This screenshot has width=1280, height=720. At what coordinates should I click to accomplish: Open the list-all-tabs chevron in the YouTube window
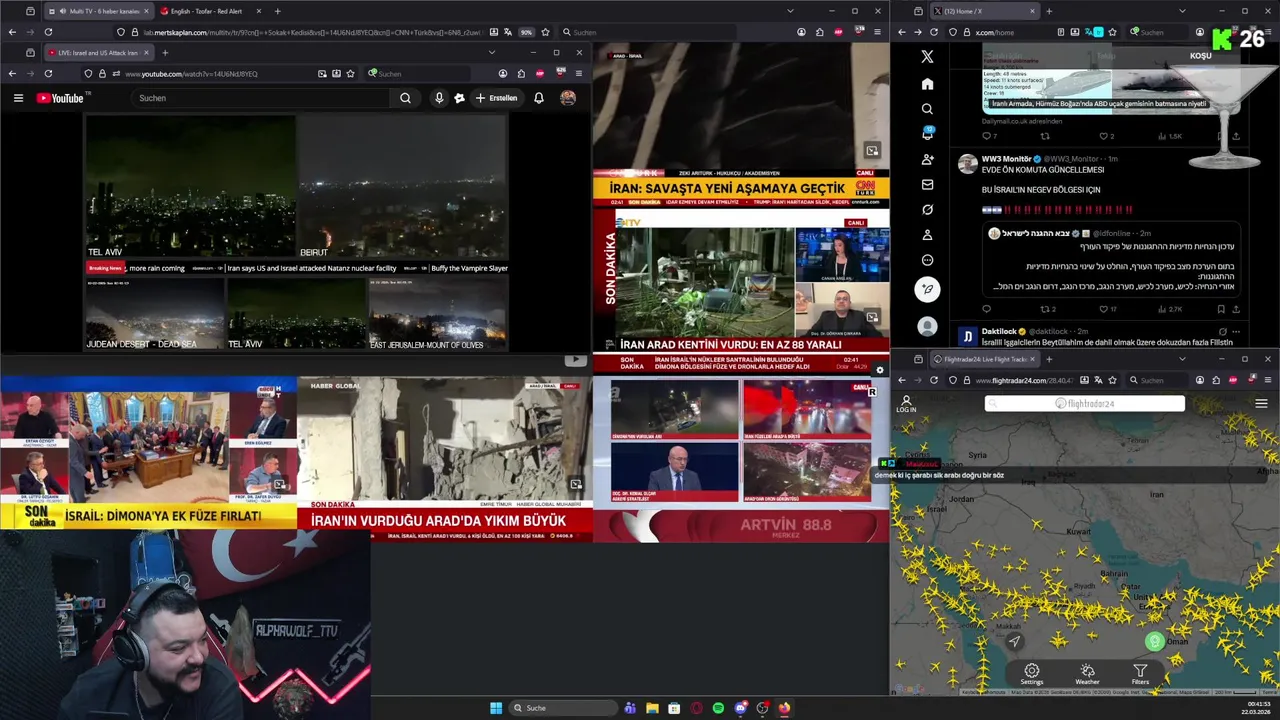tap(491, 52)
